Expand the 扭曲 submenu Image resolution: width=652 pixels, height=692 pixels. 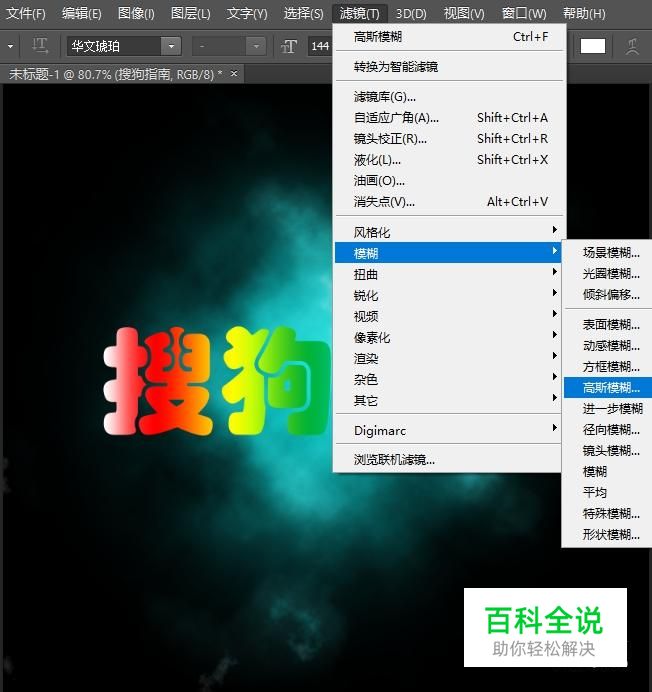pos(448,274)
